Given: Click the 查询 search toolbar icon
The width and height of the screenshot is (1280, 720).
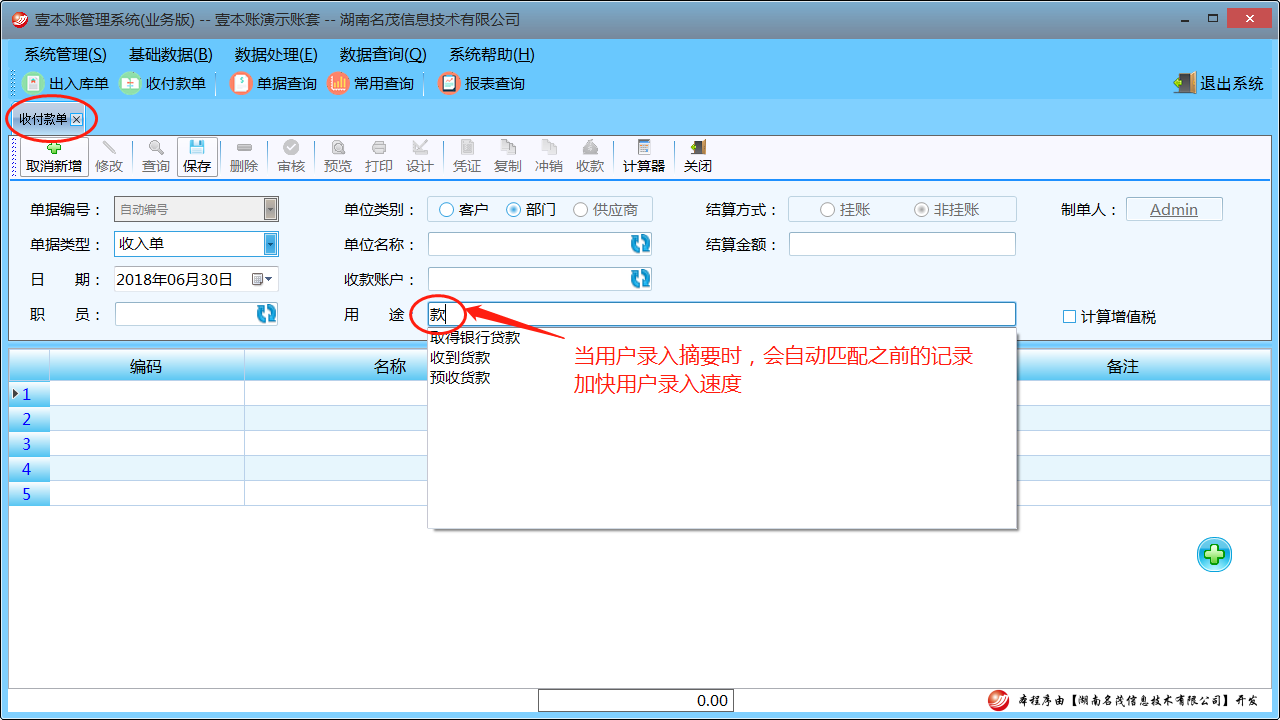Looking at the screenshot, I should [x=155, y=157].
